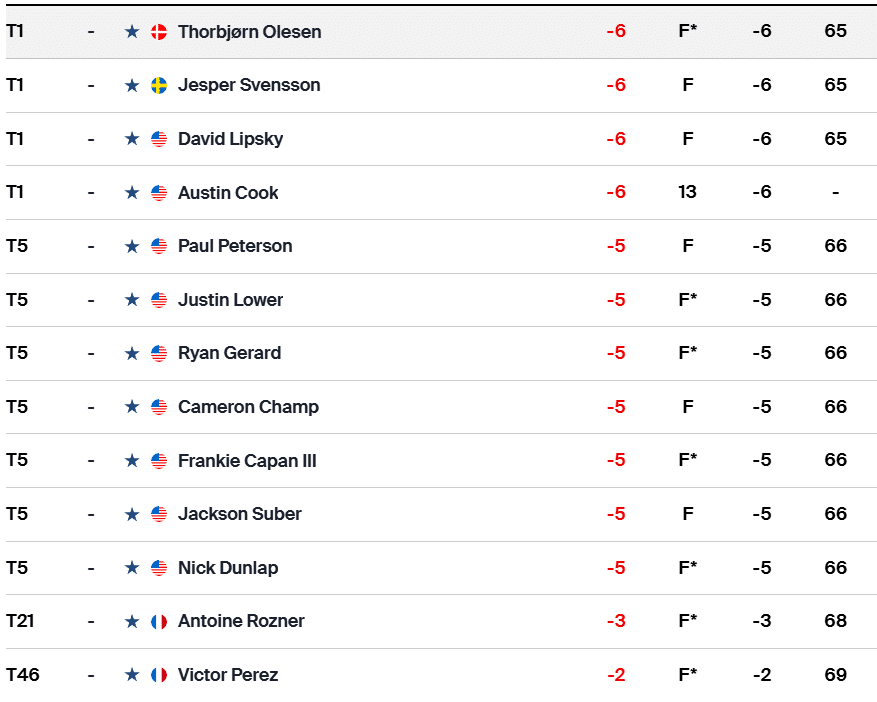
Task: Click Thorbjørn Olesen's red -6 total score
Action: pyautogui.click(x=616, y=32)
